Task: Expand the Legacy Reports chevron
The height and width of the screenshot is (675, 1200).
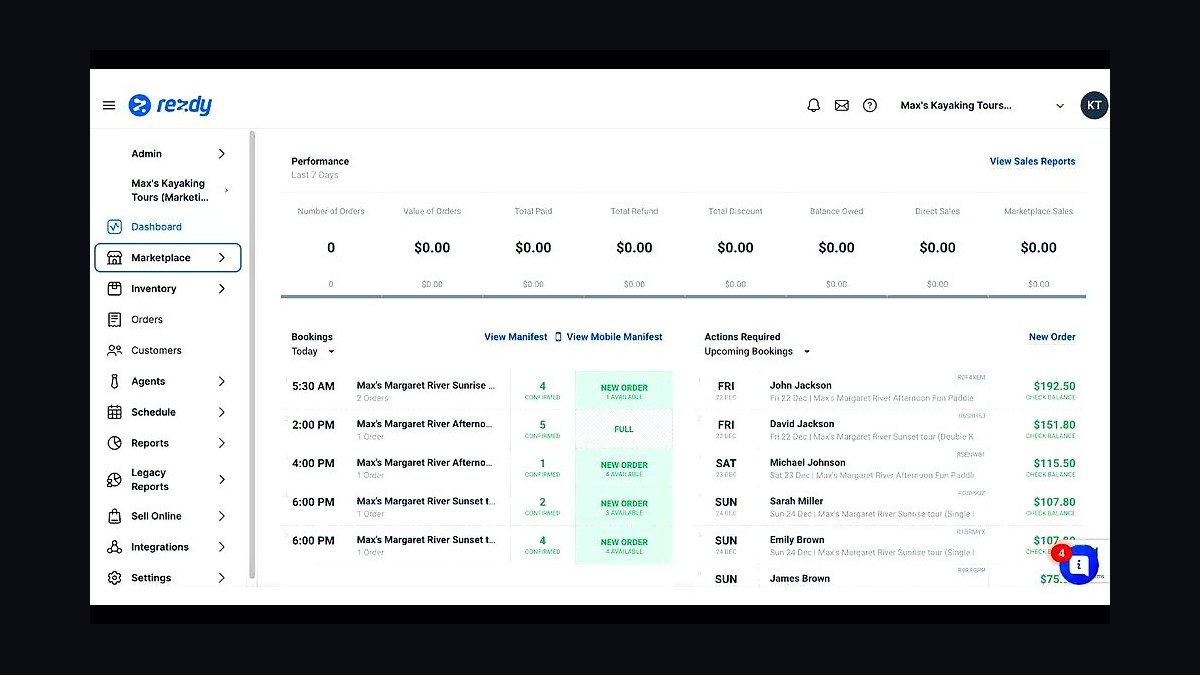Action: coord(221,480)
